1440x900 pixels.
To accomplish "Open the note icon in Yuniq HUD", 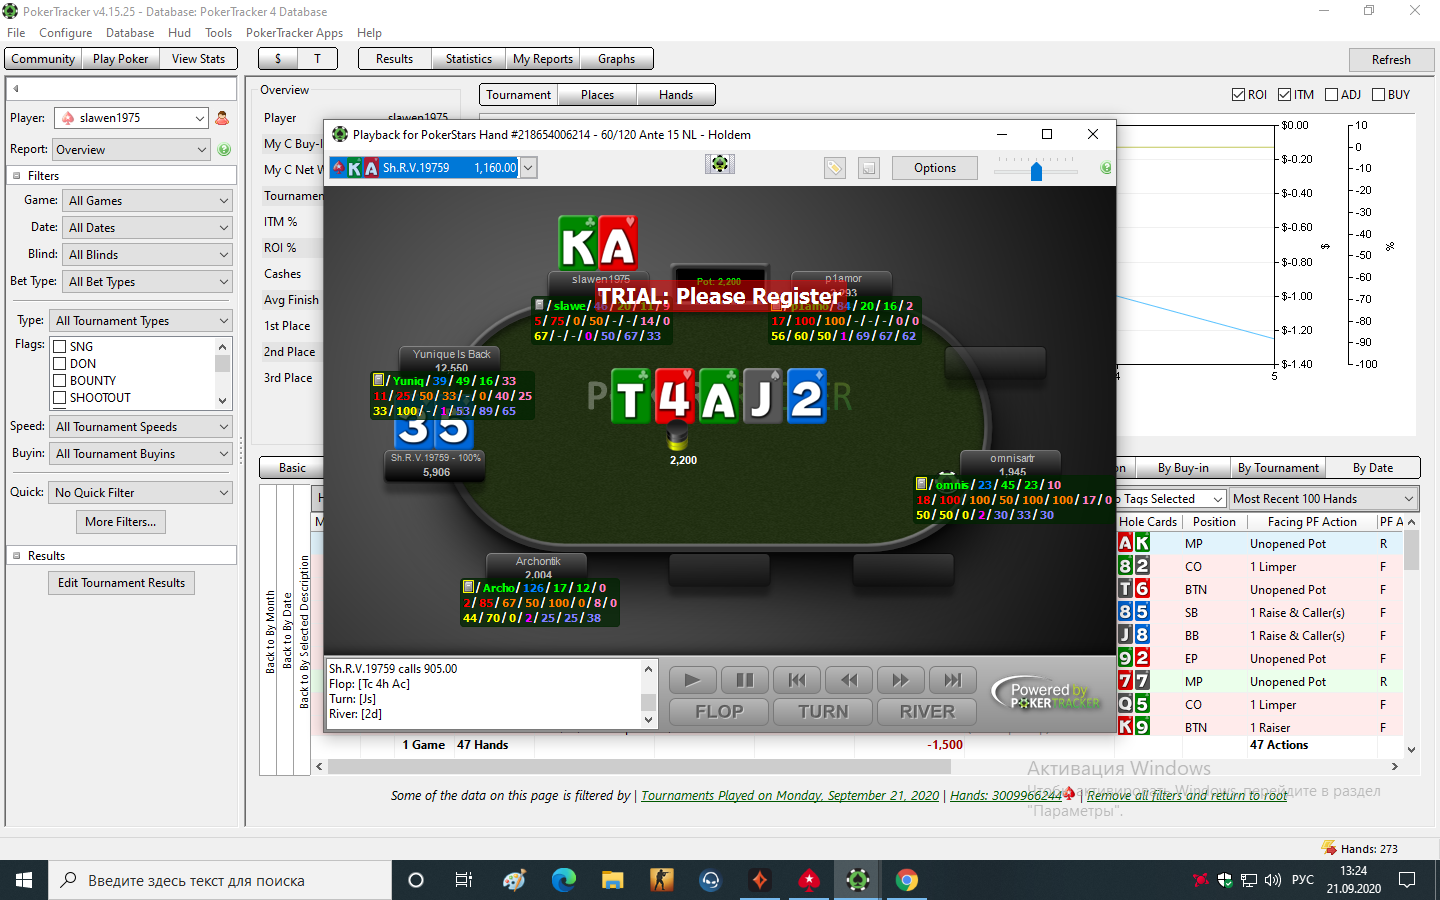I will (x=378, y=380).
